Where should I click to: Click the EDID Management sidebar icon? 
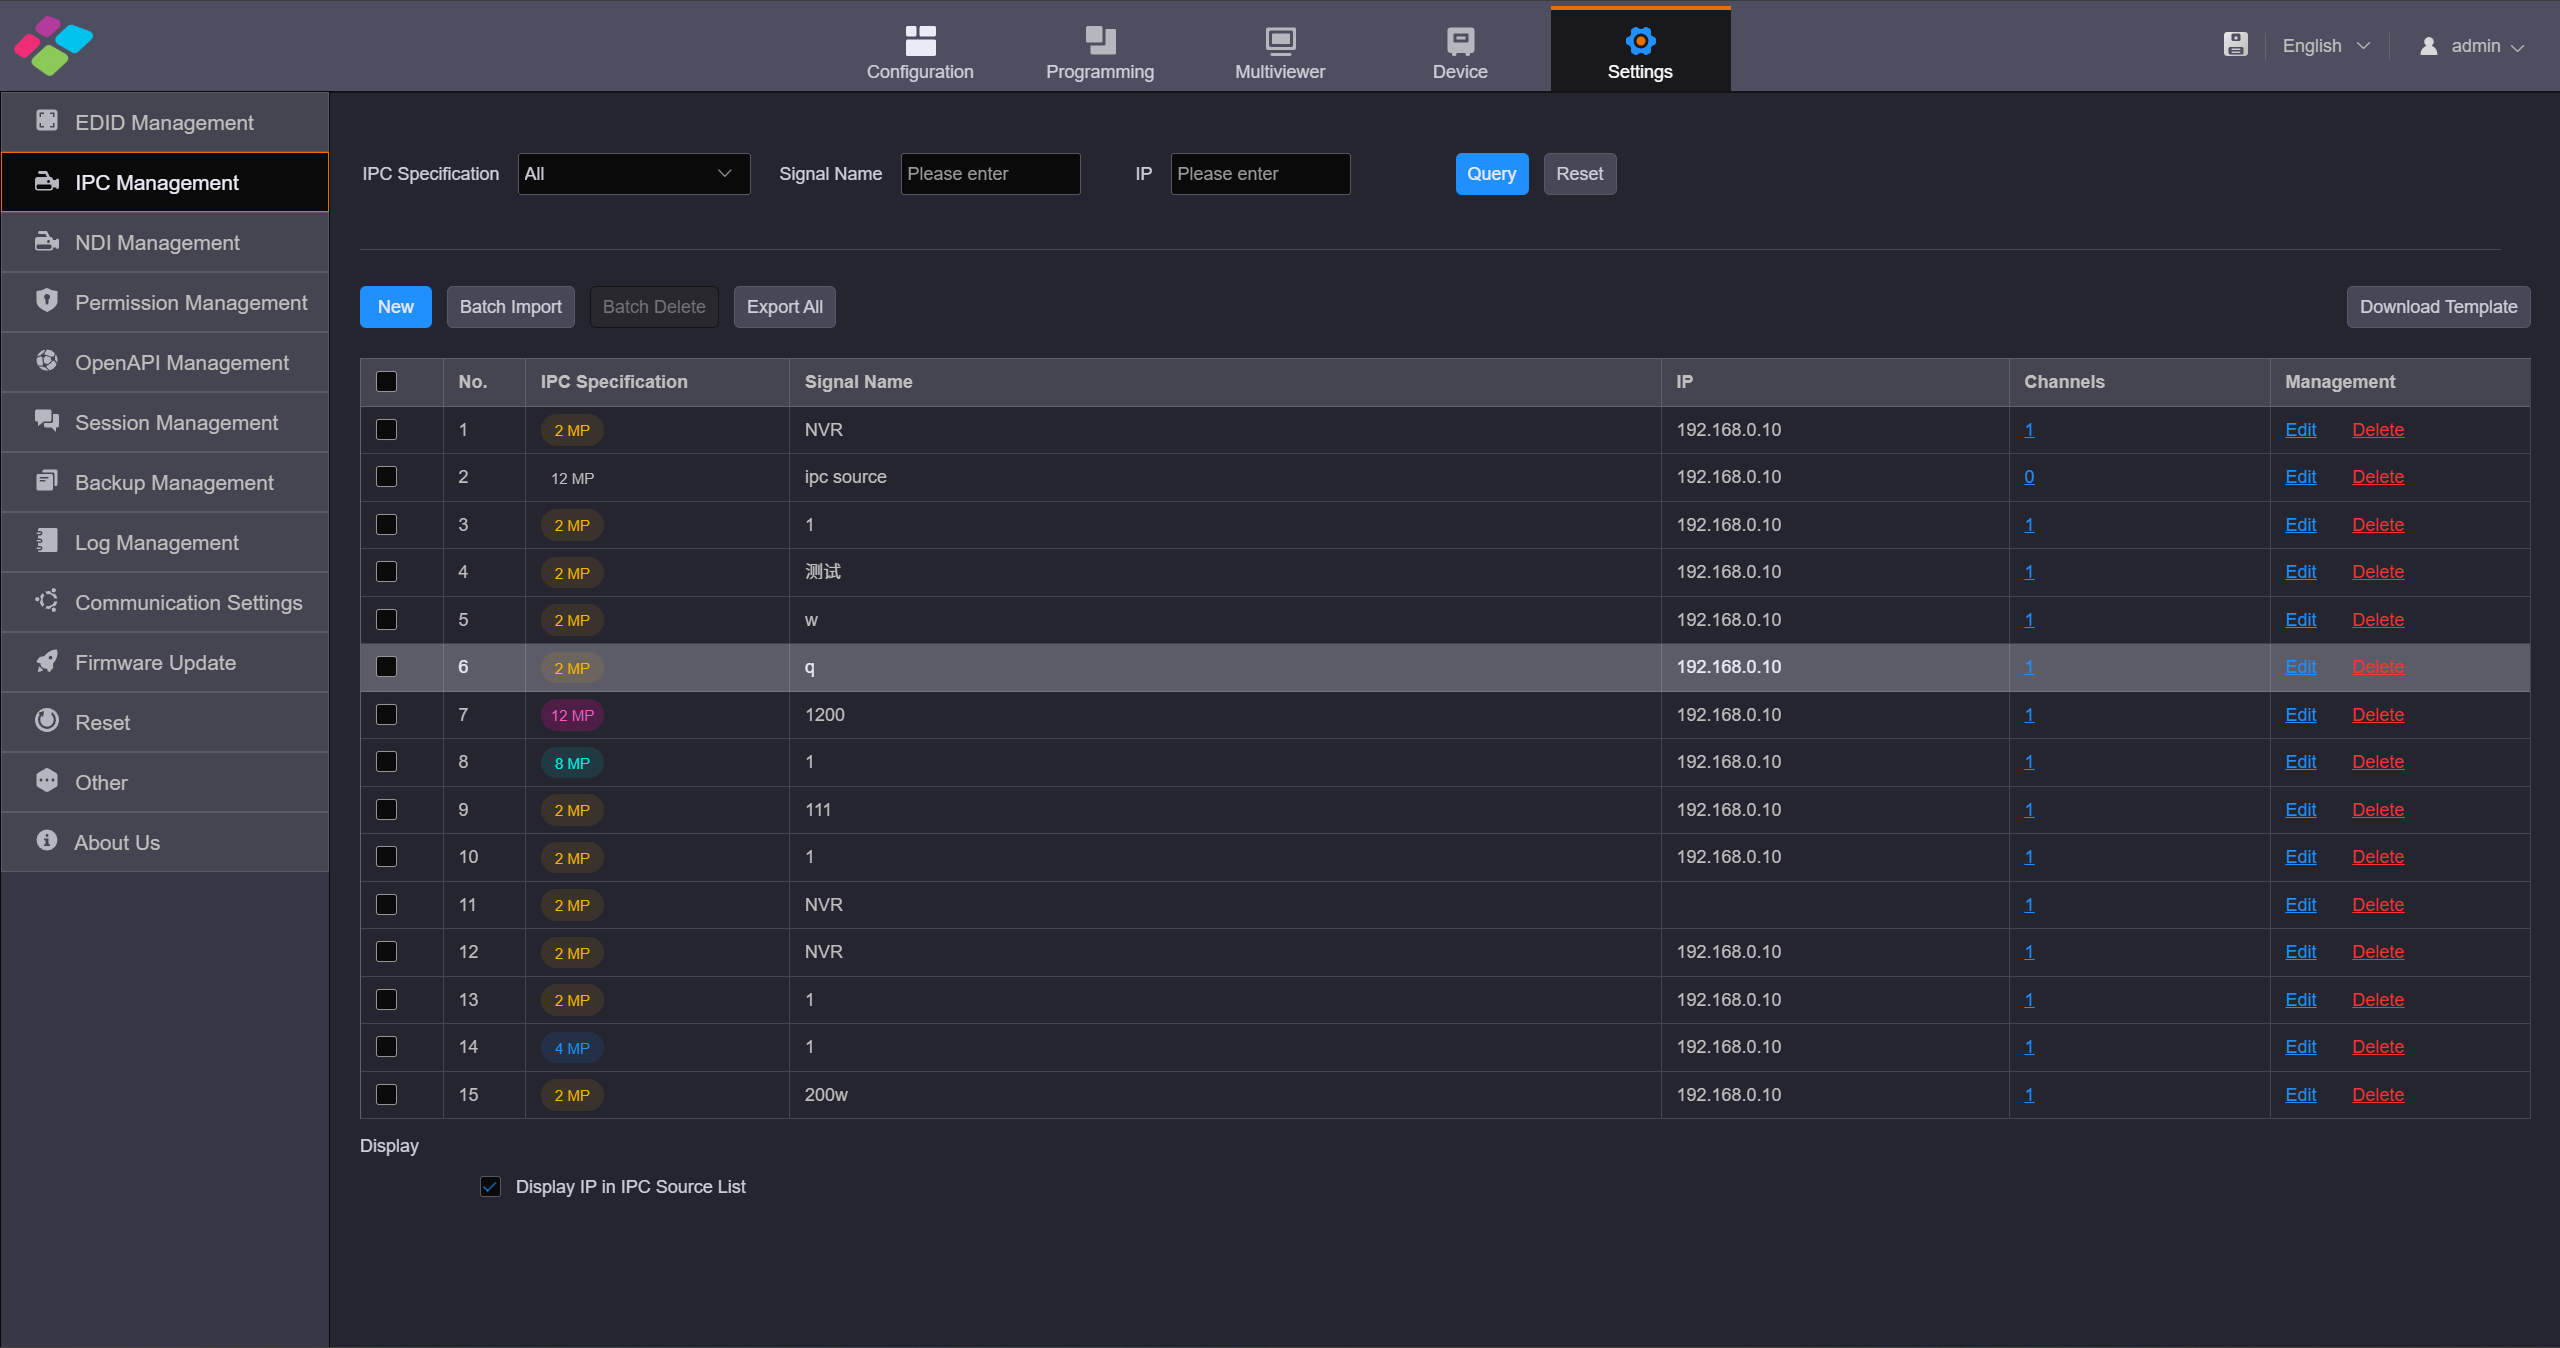(x=47, y=121)
